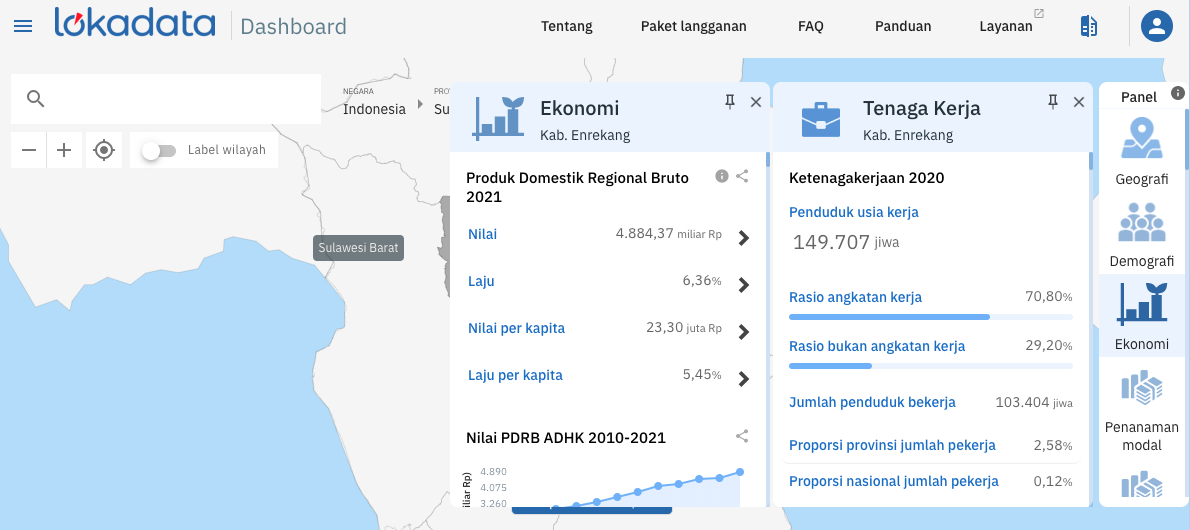Open the user account profile icon
The width and height of the screenshot is (1190, 530).
tap(1157, 27)
